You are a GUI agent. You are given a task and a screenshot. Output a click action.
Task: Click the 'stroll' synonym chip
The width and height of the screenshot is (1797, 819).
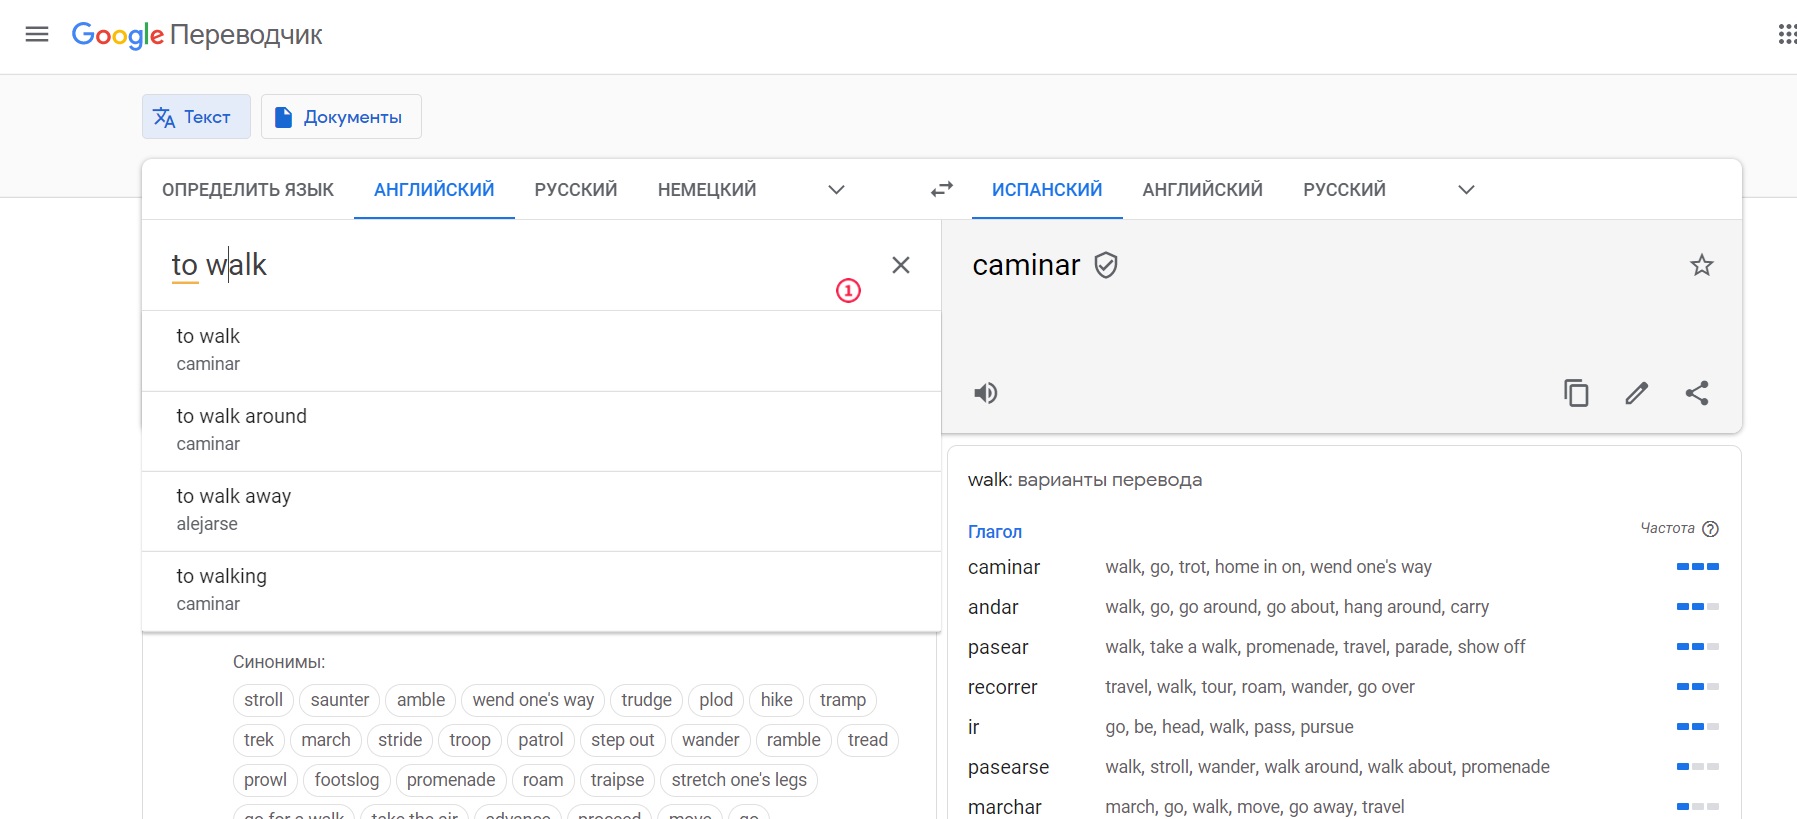264,700
